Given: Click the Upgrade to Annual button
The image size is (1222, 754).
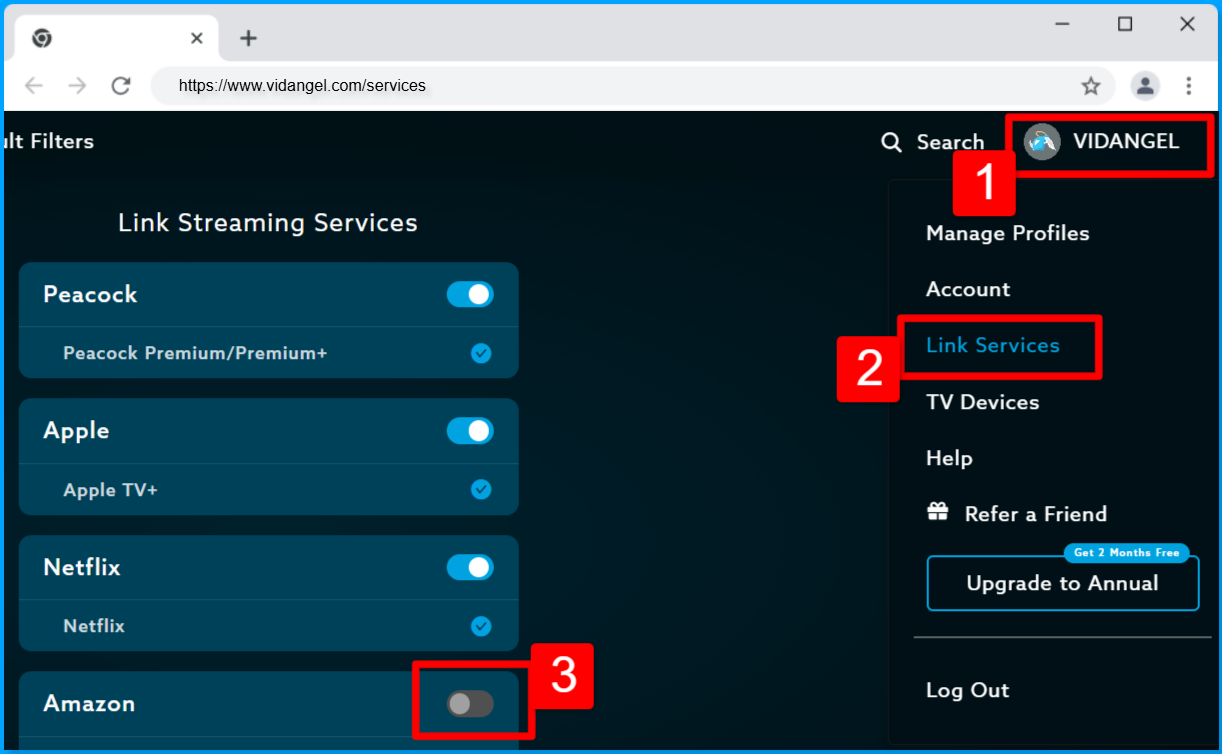Looking at the screenshot, I should pos(1062,583).
